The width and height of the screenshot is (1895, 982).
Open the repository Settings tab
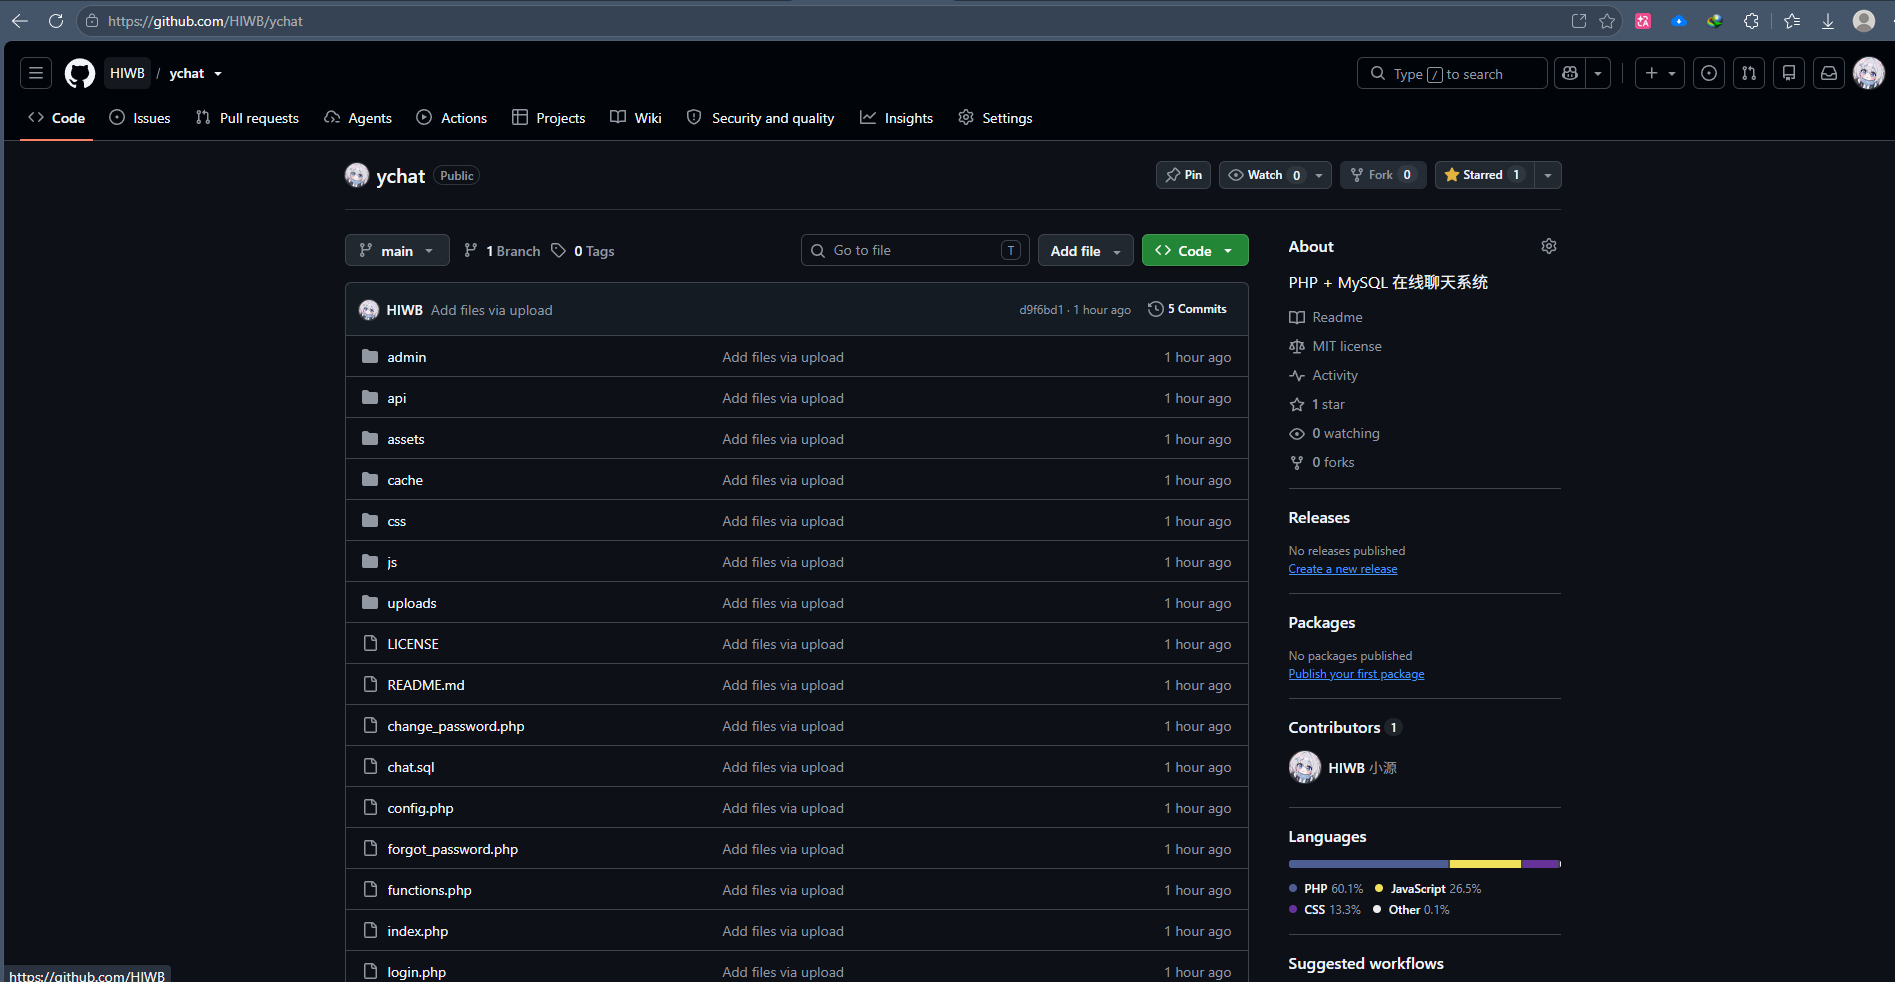point(995,118)
